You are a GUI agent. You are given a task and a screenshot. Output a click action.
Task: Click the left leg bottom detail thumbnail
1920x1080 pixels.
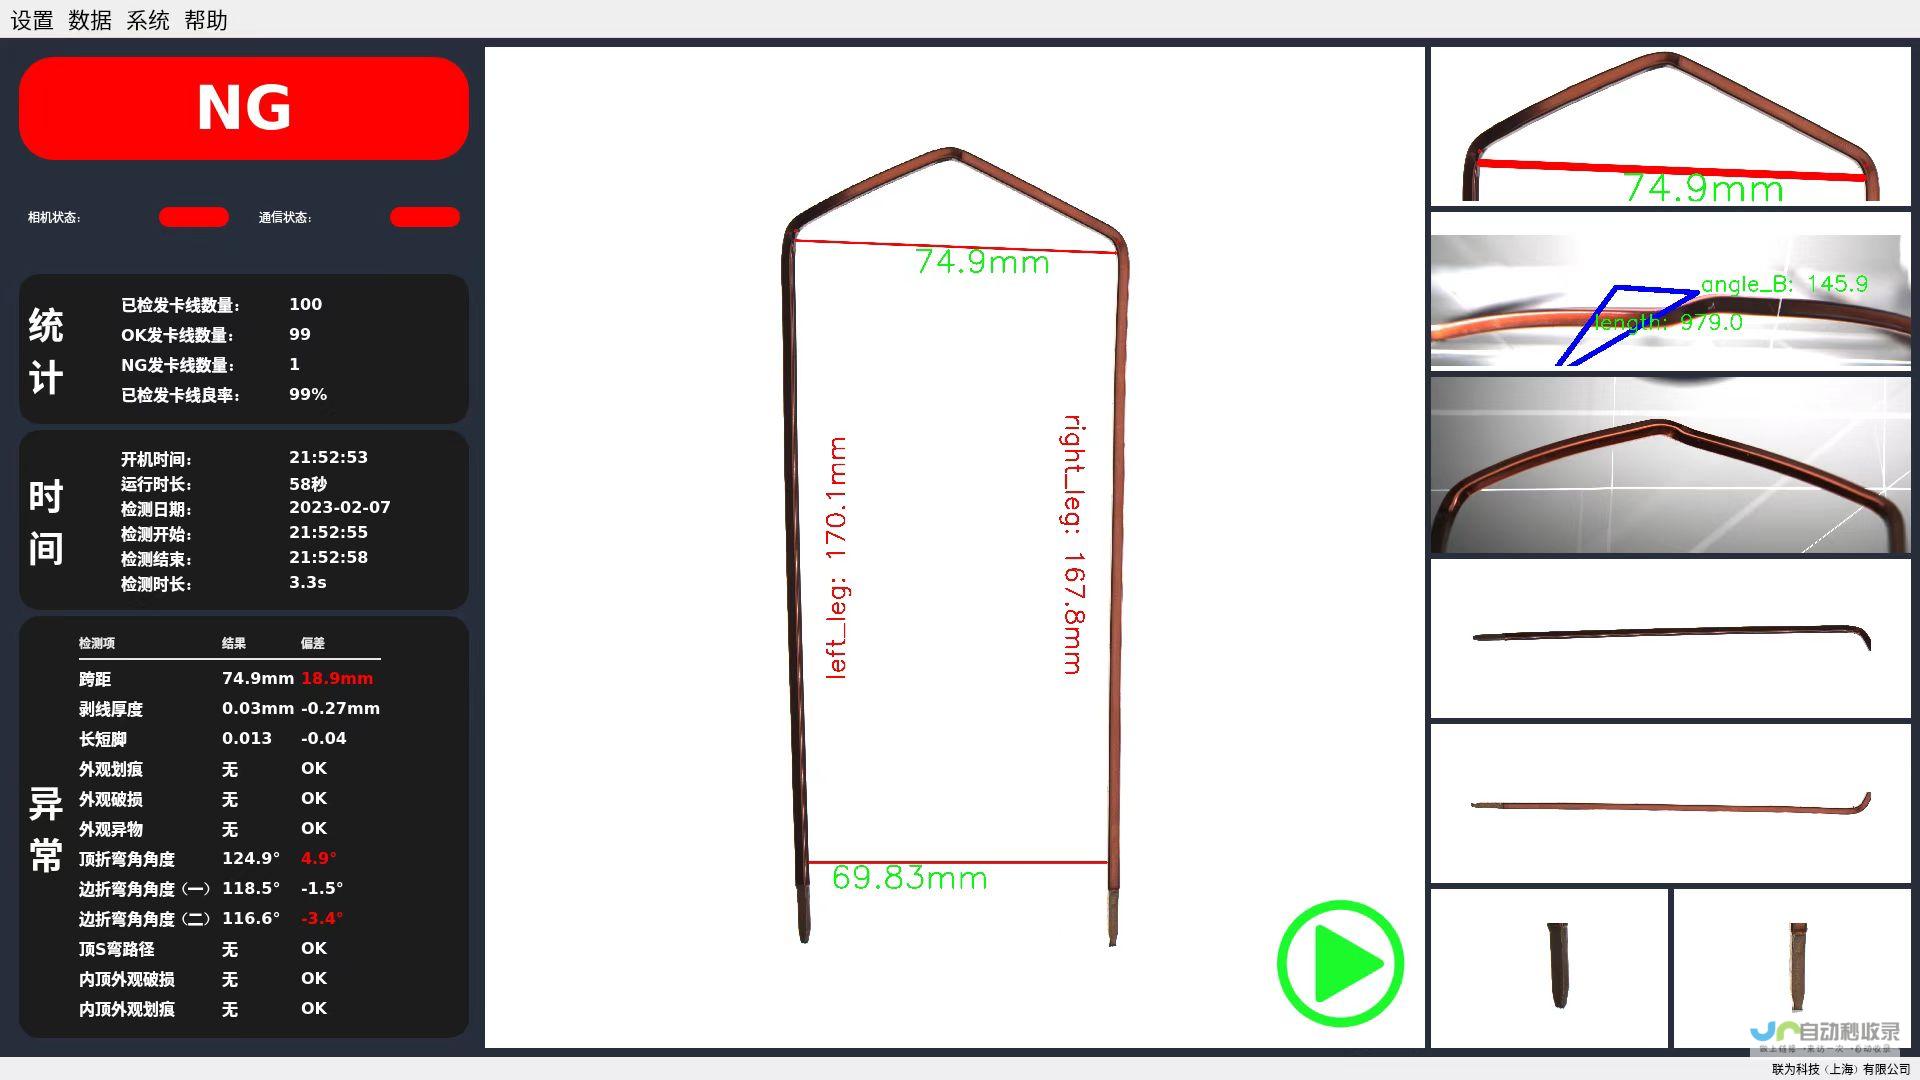coord(1556,969)
